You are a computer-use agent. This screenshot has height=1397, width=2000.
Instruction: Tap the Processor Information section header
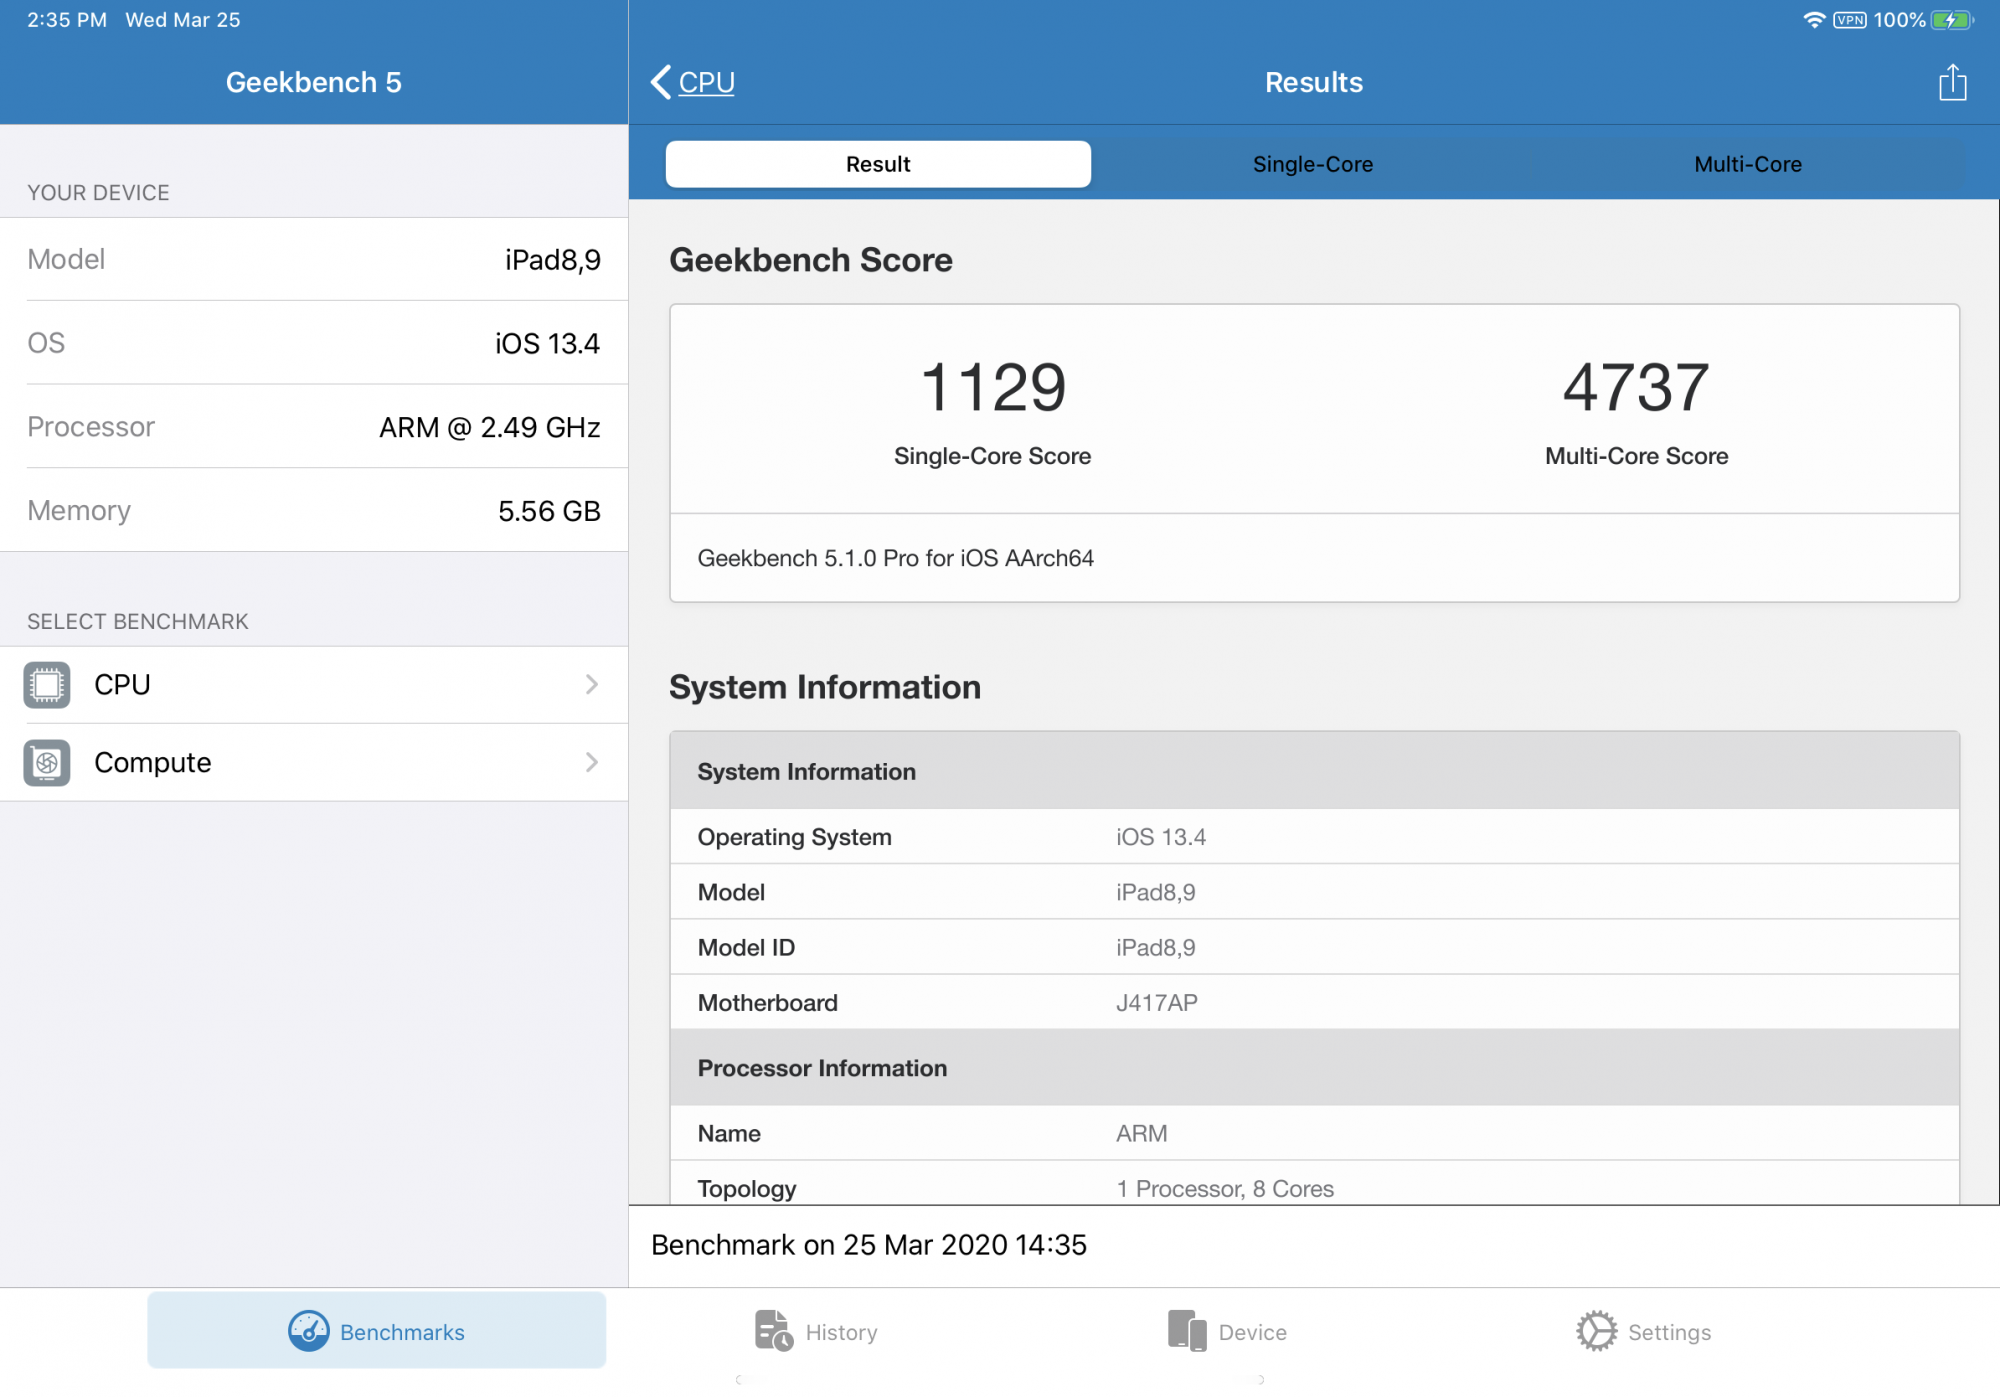(1314, 1068)
